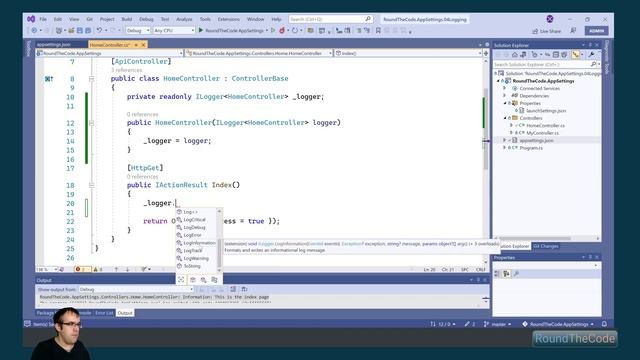Screen dimensions: 640x360
Task: Click the warning count indicator below editor
Action: (x=98, y=269)
